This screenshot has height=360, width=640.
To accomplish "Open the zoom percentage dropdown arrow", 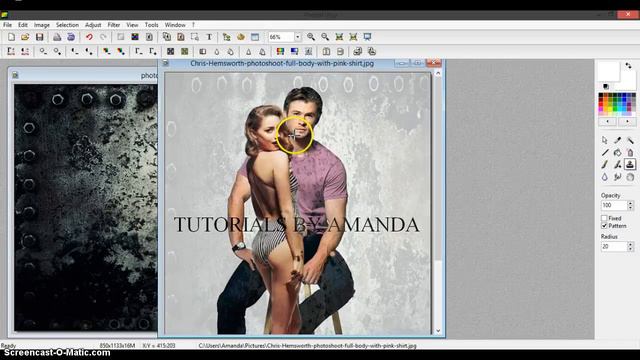I will tap(298, 37).
